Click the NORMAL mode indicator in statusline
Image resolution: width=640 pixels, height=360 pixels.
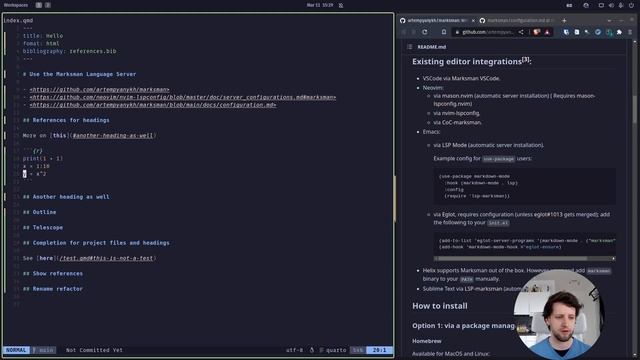pyautogui.click(x=16, y=350)
